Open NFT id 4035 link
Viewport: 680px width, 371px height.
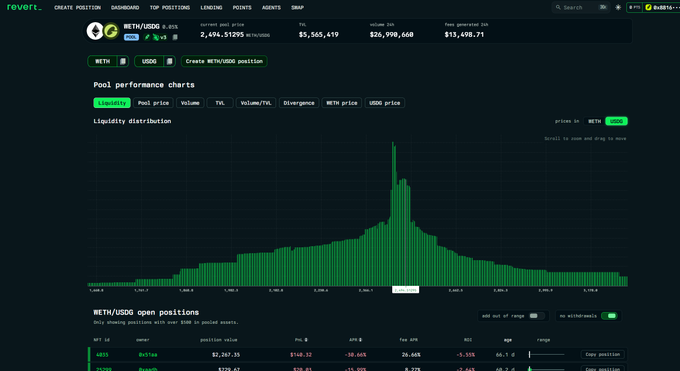tap(102, 355)
